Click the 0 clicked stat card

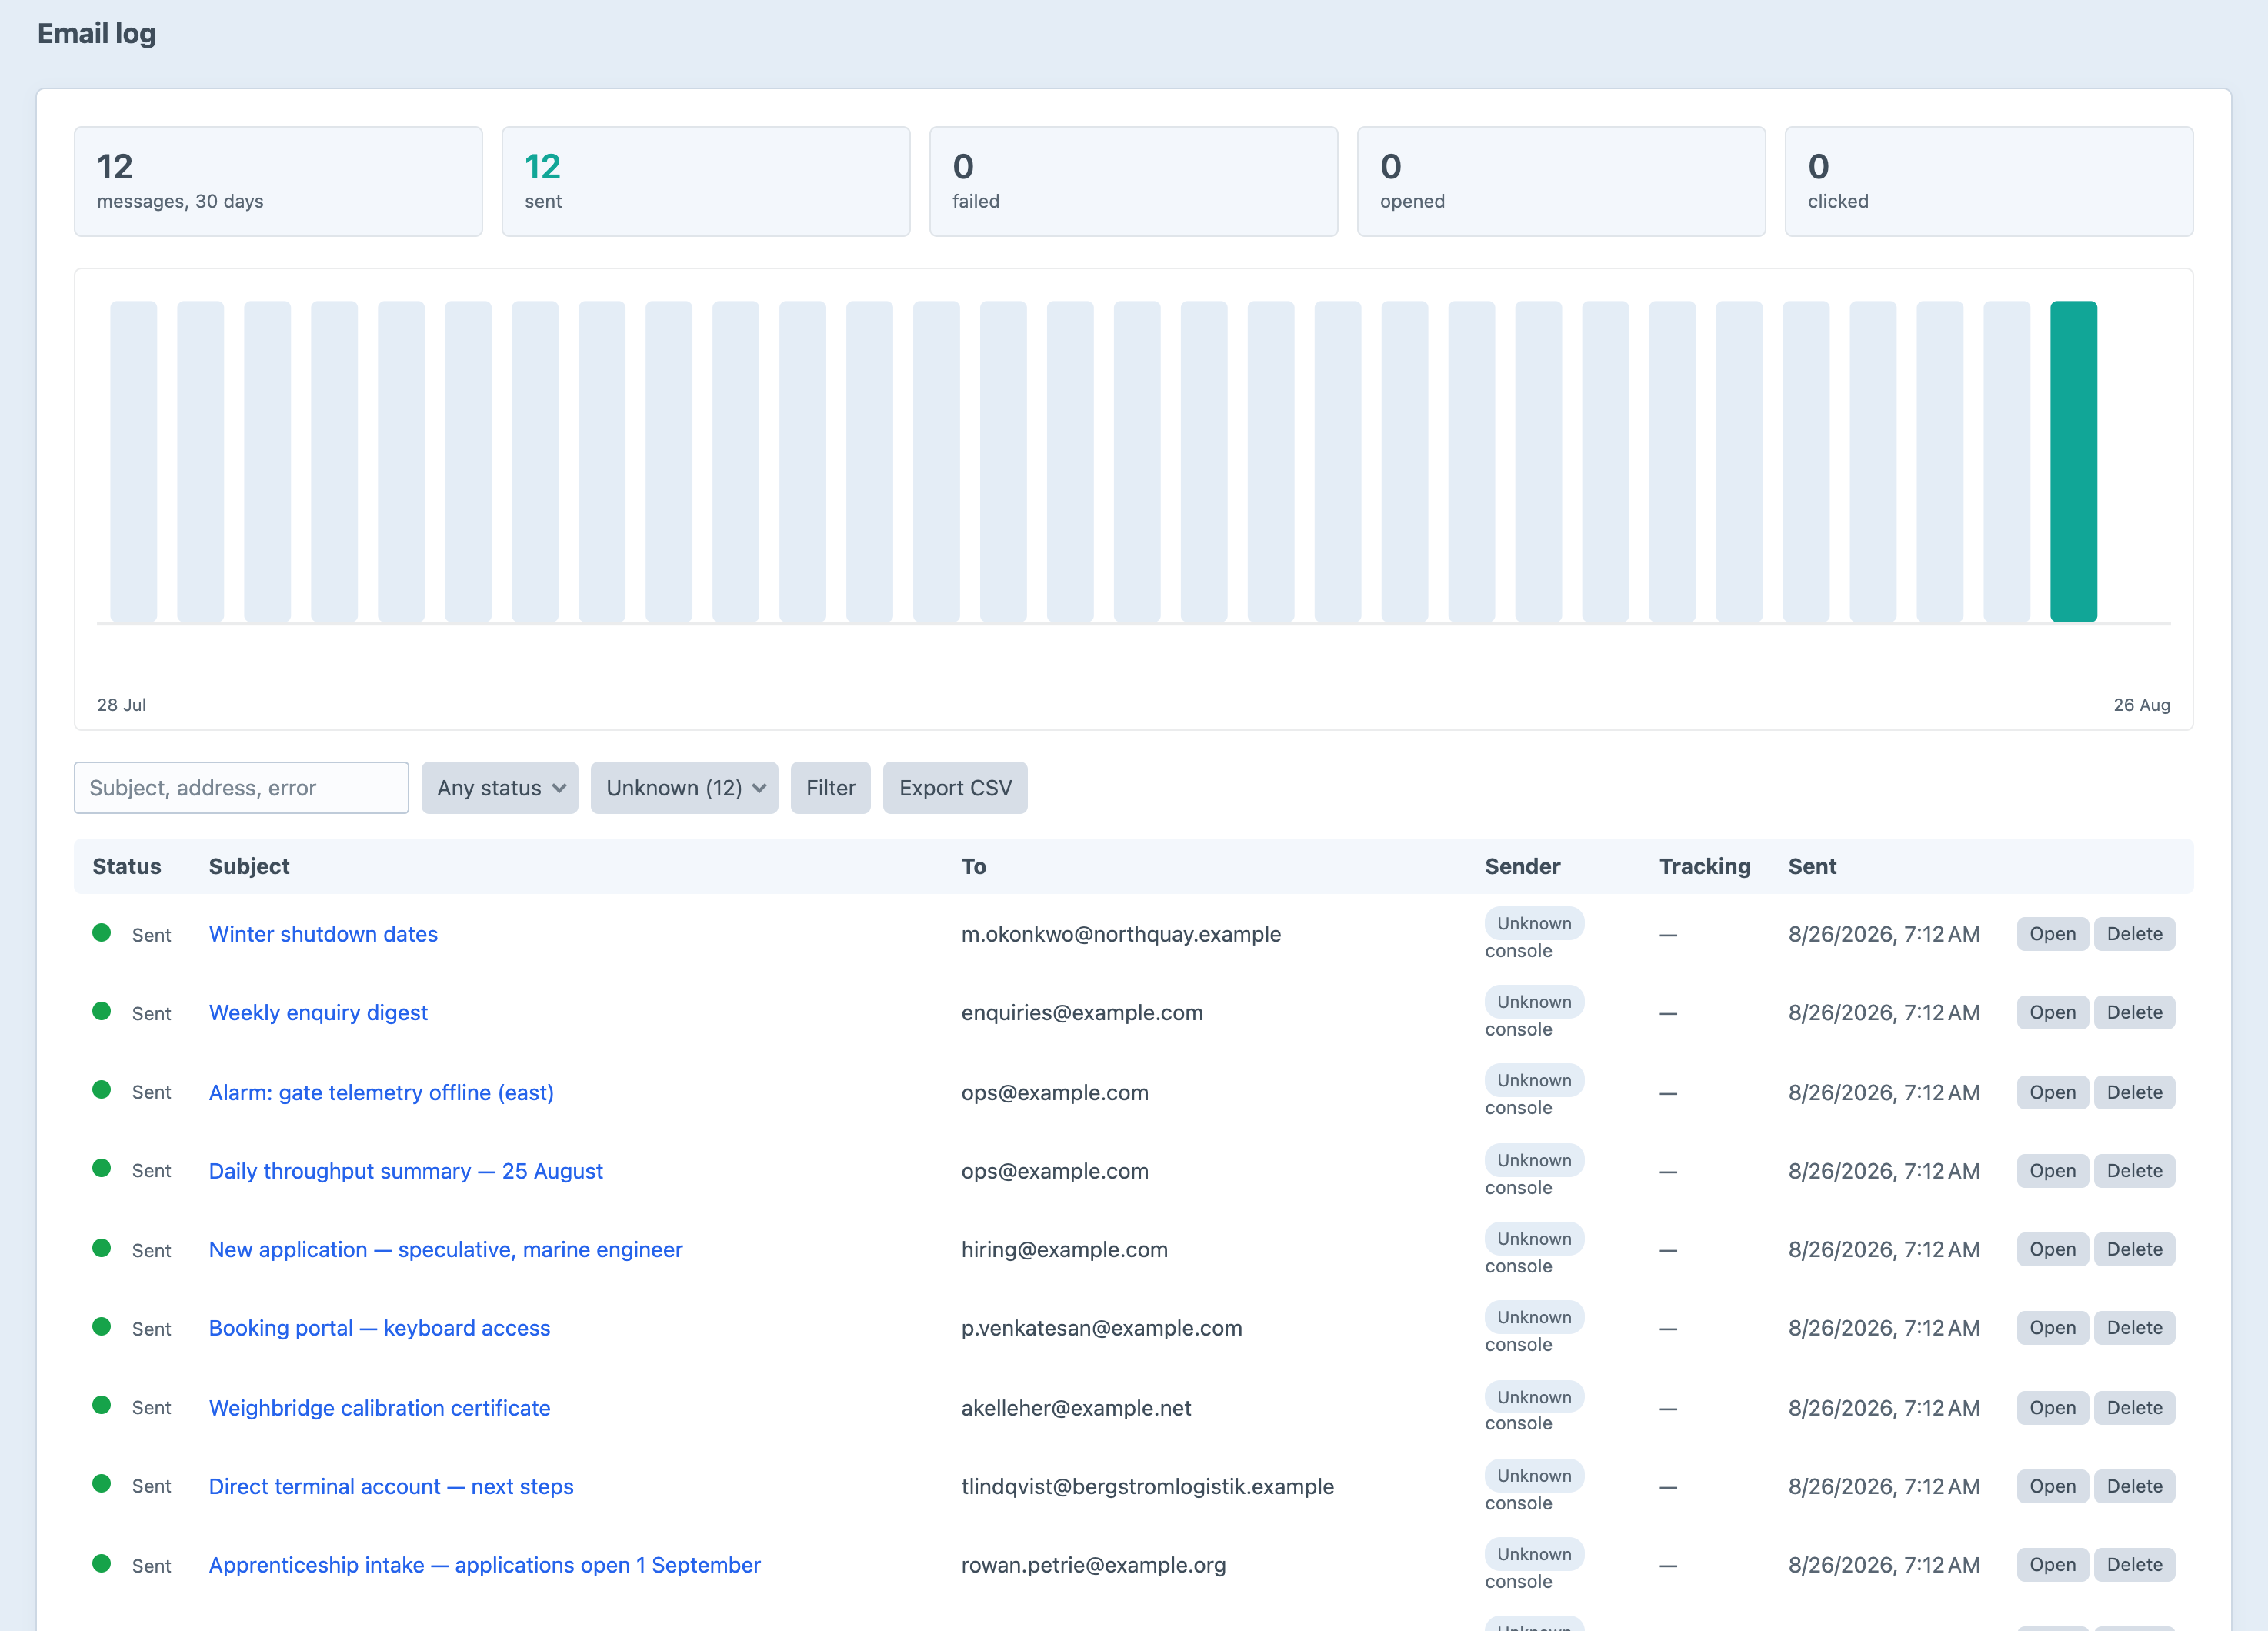[x=1989, y=182]
